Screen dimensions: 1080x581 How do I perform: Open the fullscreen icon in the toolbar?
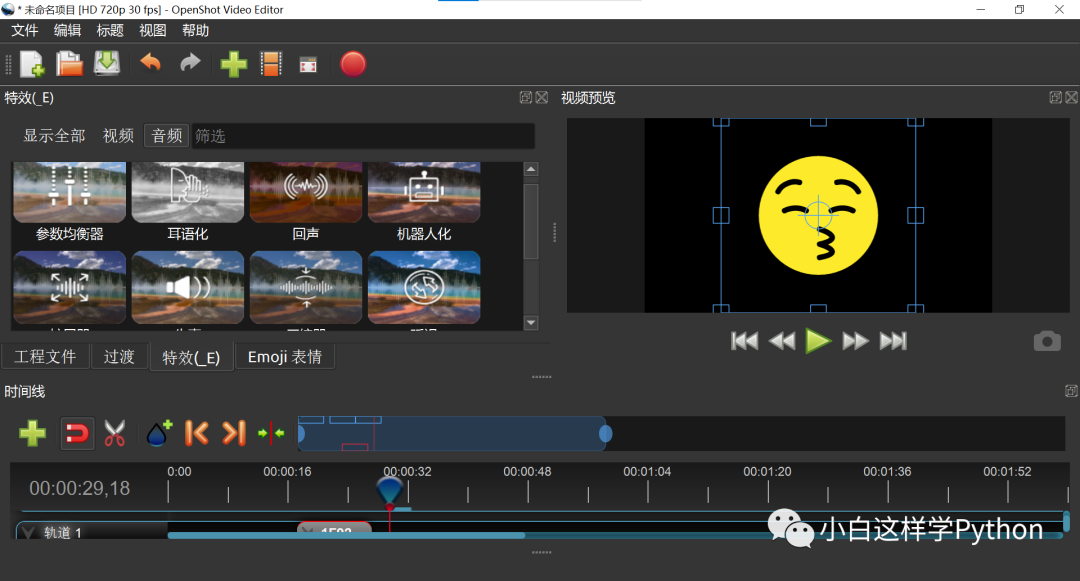[308, 65]
